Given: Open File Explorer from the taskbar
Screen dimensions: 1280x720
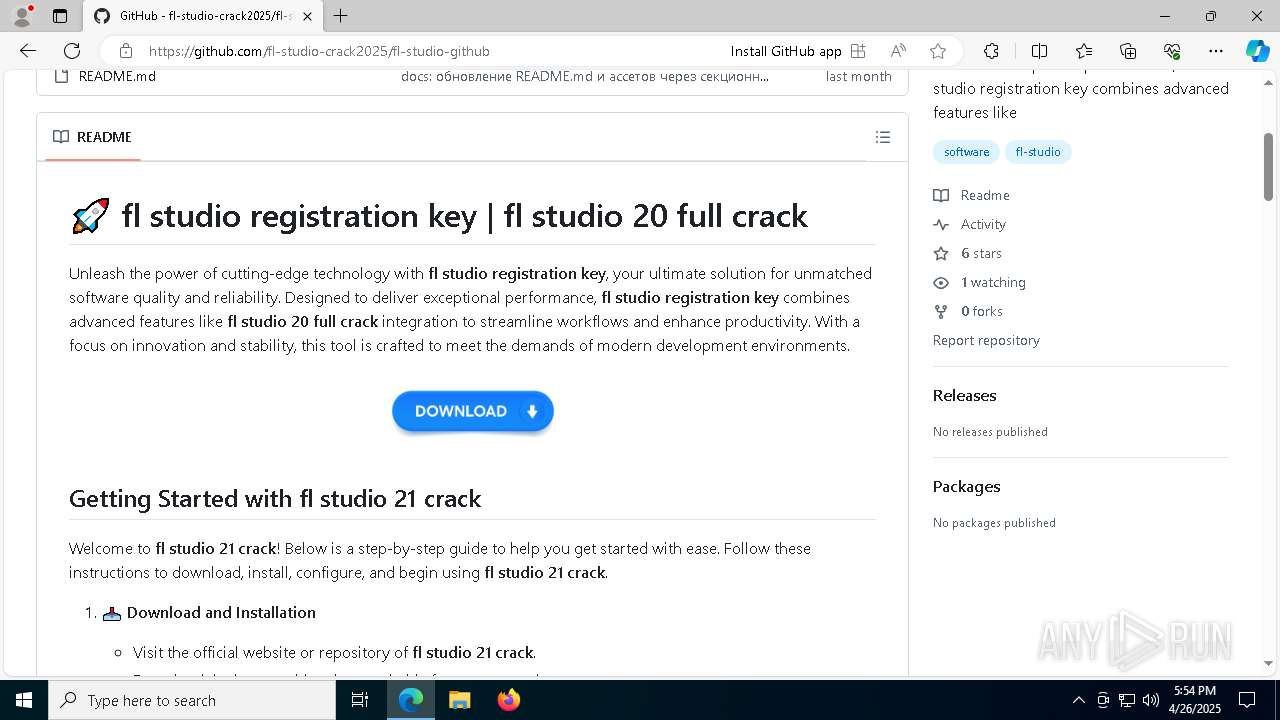Looking at the screenshot, I should (x=459, y=700).
